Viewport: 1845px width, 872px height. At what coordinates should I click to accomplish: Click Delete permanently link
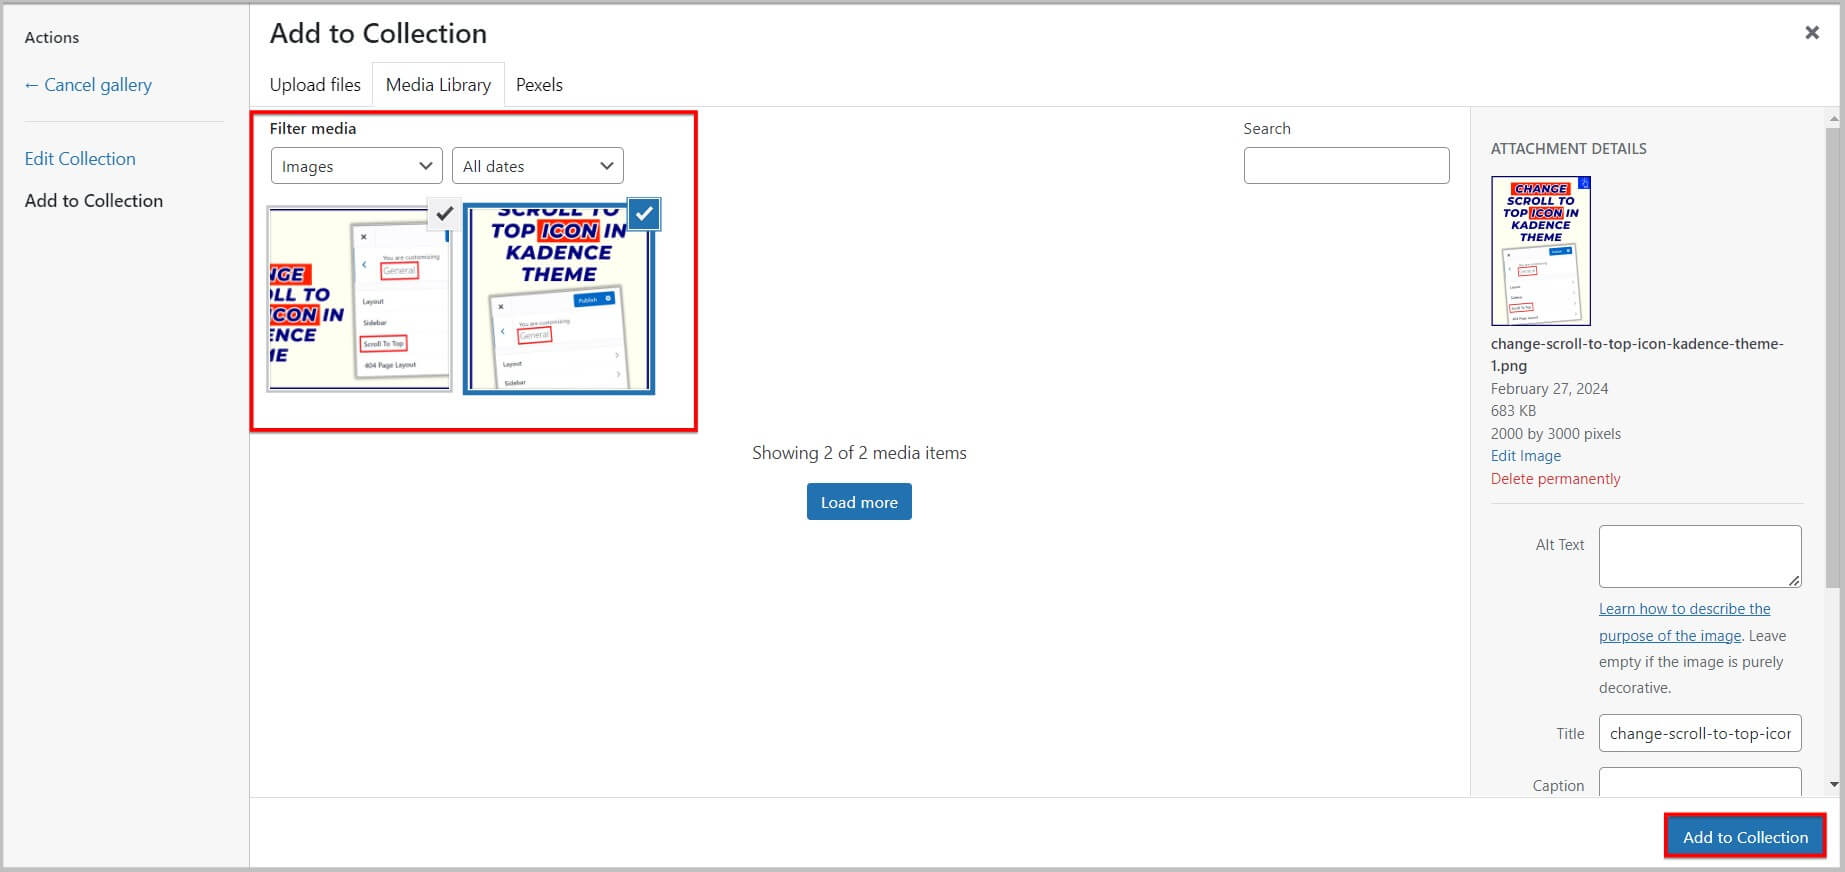pos(1555,479)
